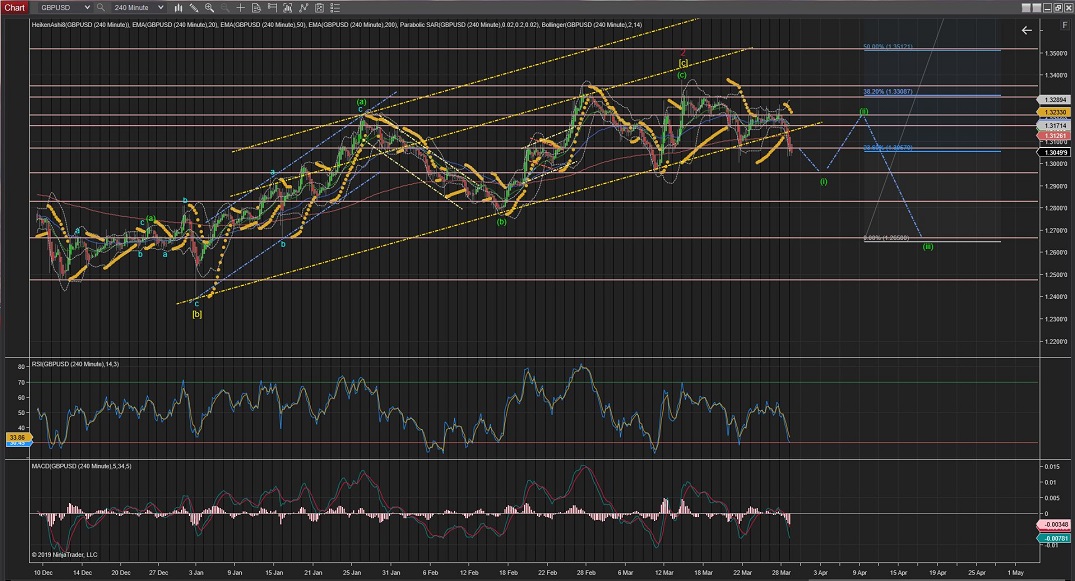Click the 12 Mar date label

point(664,573)
